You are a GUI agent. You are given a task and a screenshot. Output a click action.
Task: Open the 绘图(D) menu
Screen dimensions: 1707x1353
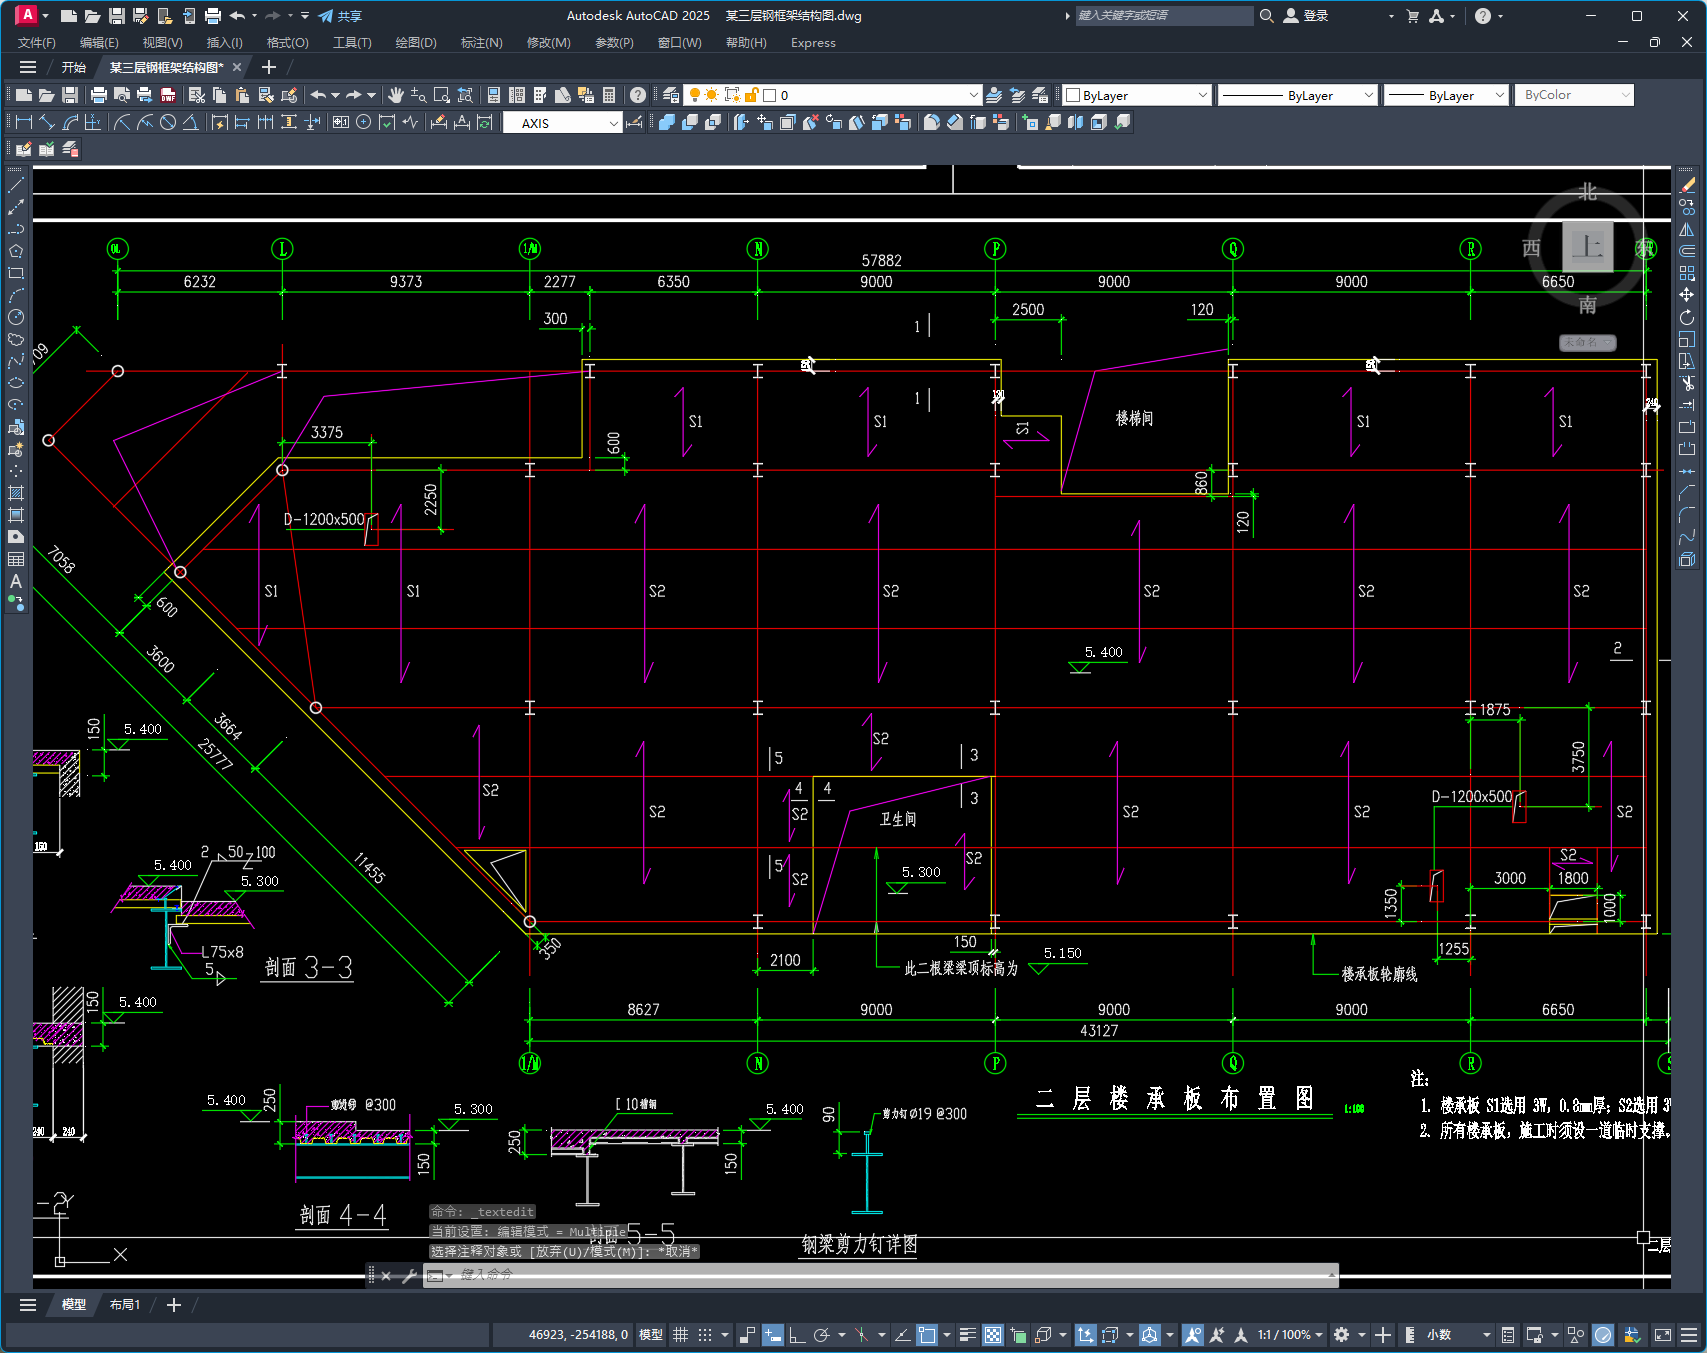[x=416, y=43]
